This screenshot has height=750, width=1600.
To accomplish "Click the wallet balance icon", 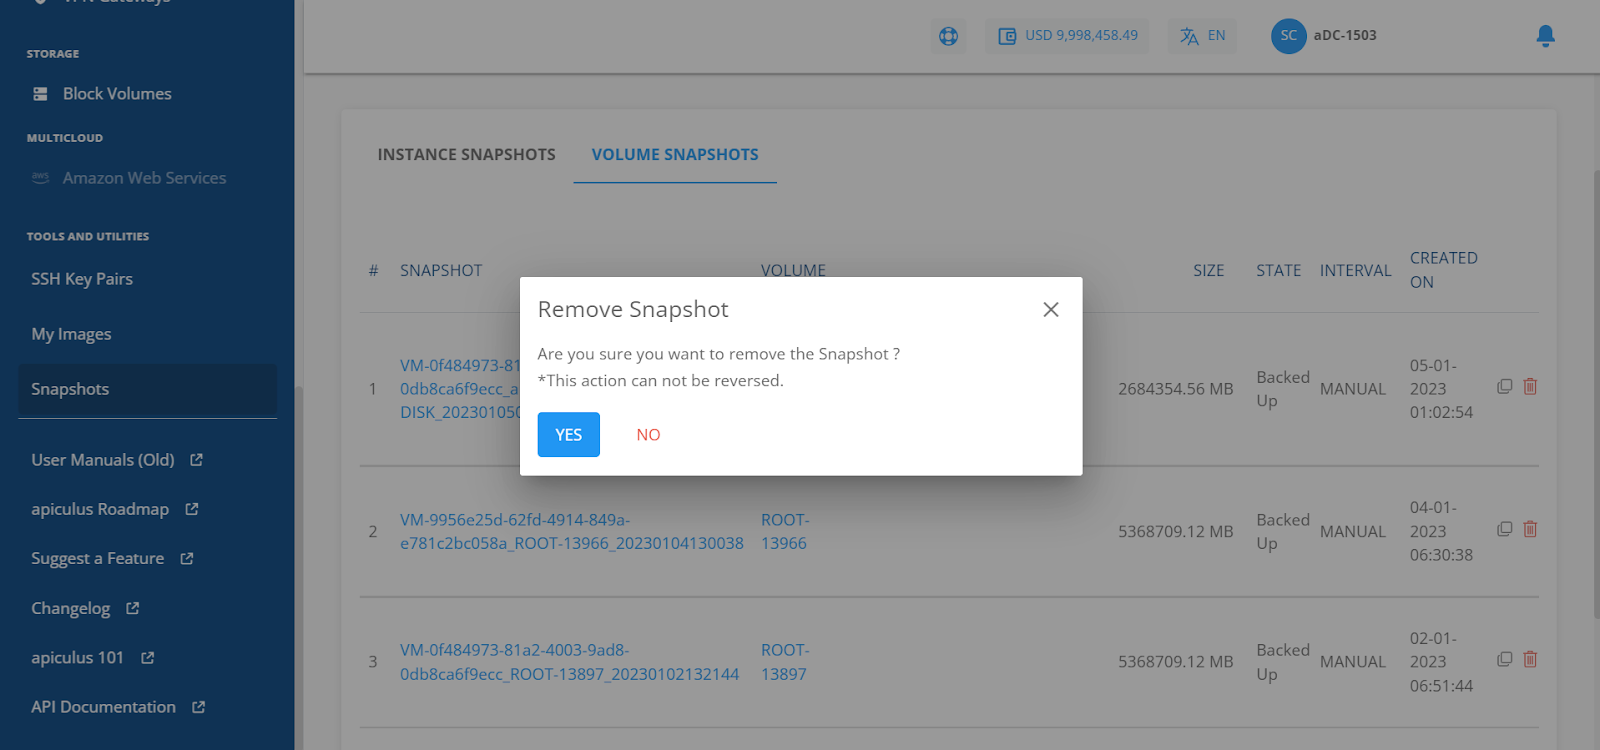I will coord(1007,36).
